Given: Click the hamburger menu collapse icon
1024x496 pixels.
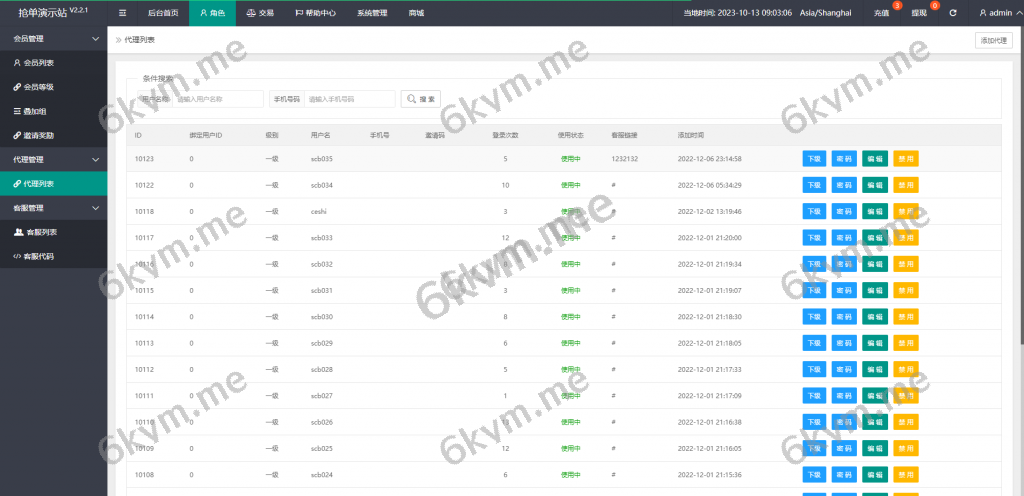Looking at the screenshot, I should [122, 13].
